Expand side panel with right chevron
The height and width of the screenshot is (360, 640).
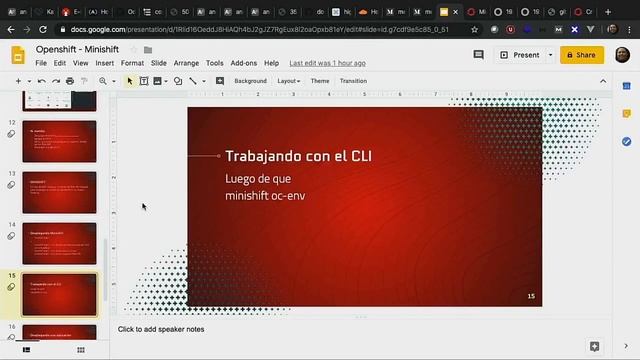626,346
